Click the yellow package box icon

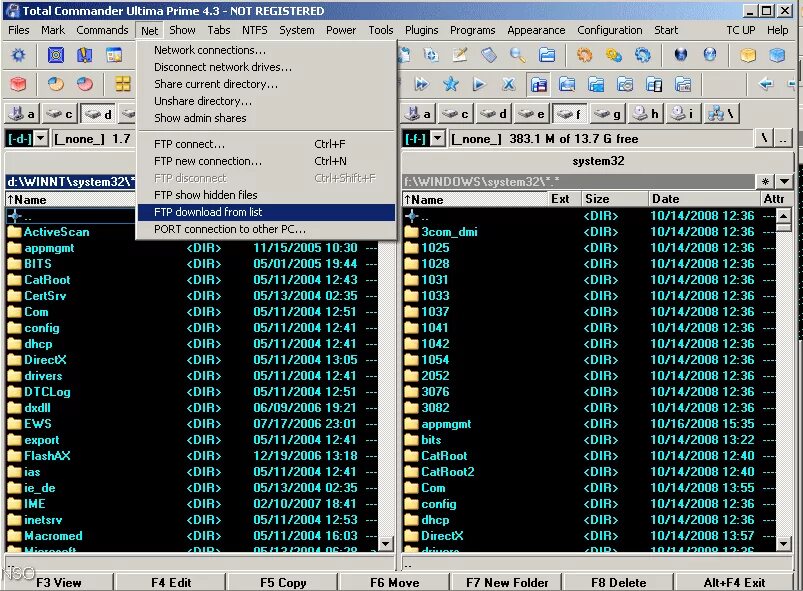click(748, 55)
